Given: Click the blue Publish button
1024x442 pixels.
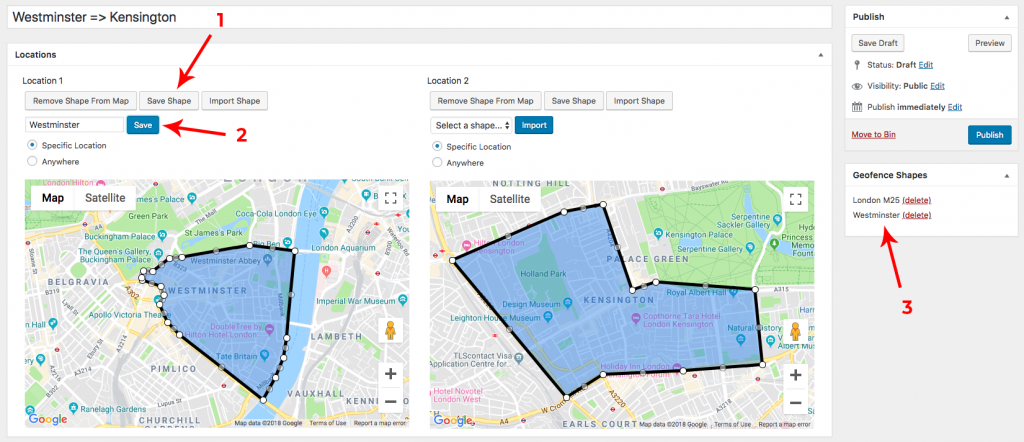Looking at the screenshot, I should point(988,135).
